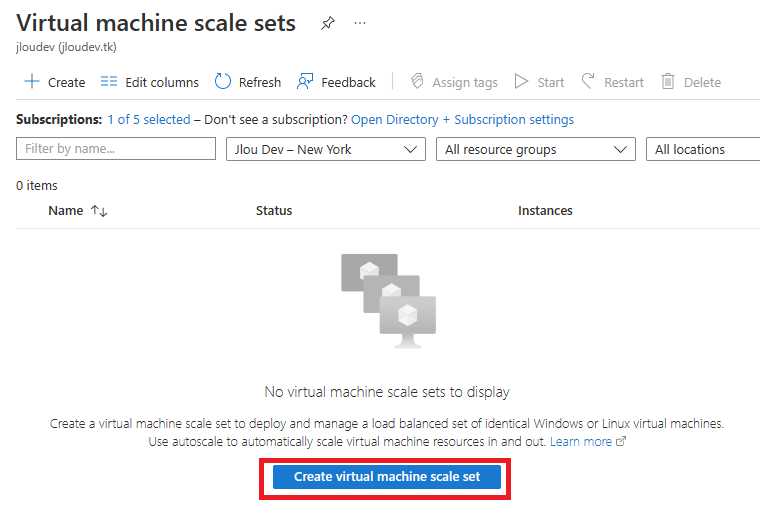Refresh the scale sets list
Image resolution: width=760 pixels, height=526 pixels.
pyautogui.click(x=248, y=82)
